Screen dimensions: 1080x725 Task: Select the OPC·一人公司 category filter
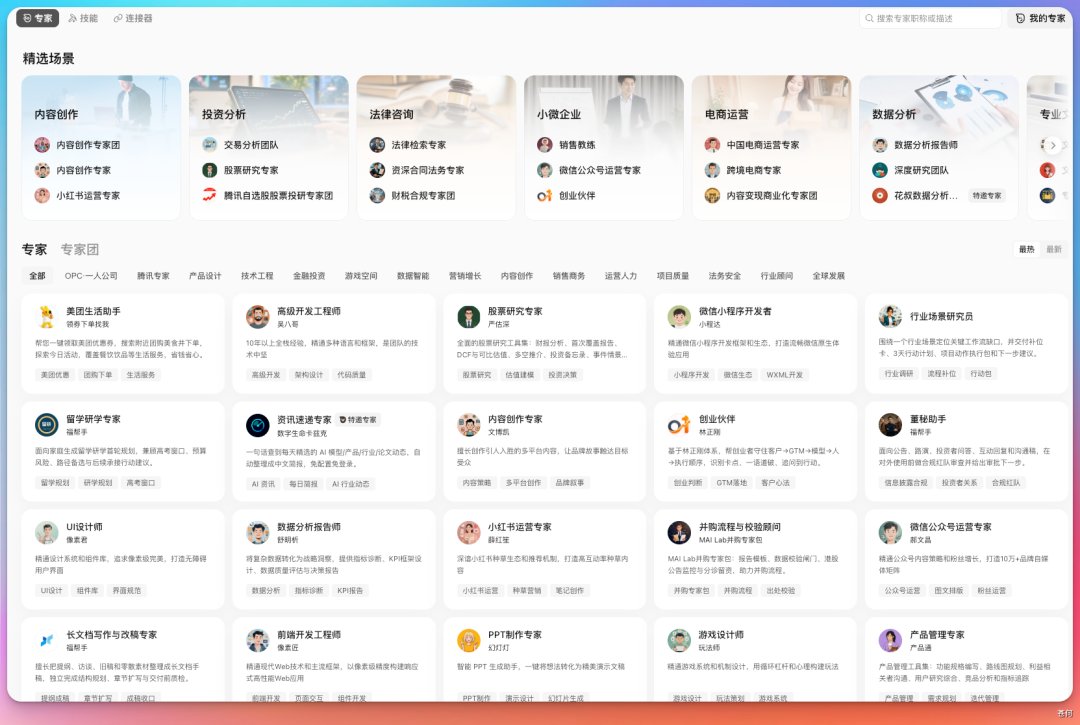click(x=91, y=276)
